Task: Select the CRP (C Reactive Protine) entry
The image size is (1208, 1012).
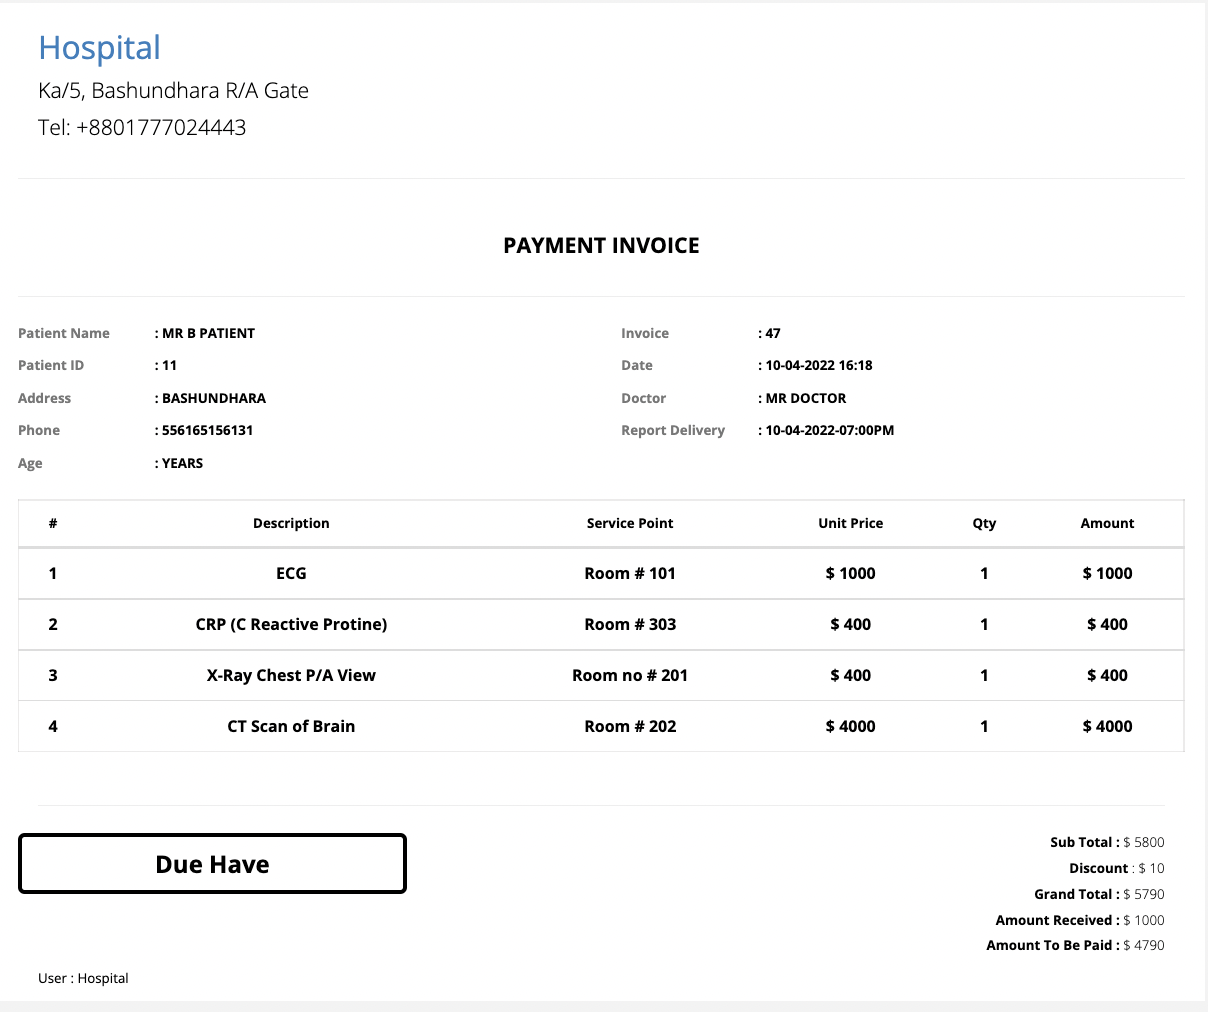Action: click(x=291, y=625)
